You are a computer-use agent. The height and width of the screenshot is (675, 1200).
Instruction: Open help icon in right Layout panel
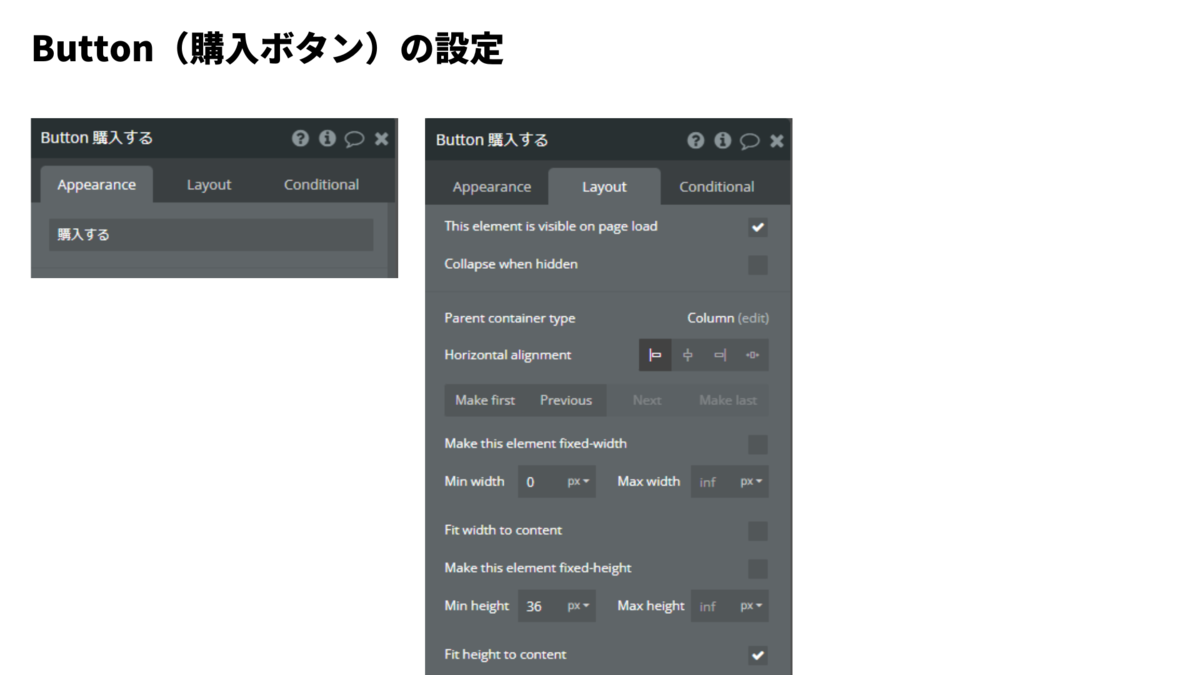[x=696, y=141]
